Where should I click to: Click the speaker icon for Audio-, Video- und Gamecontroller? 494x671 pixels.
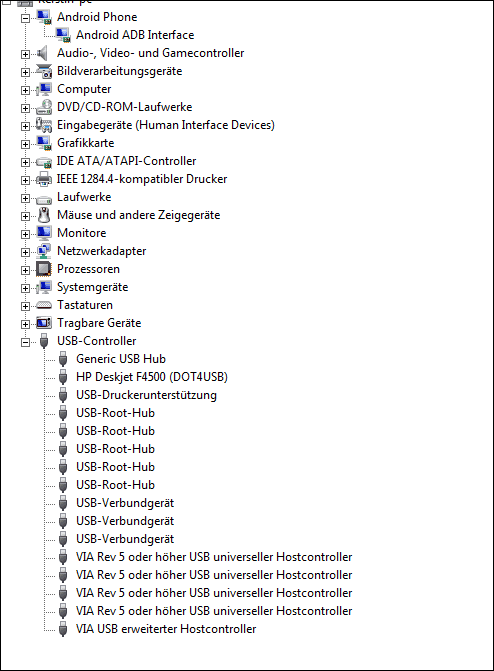(42, 53)
